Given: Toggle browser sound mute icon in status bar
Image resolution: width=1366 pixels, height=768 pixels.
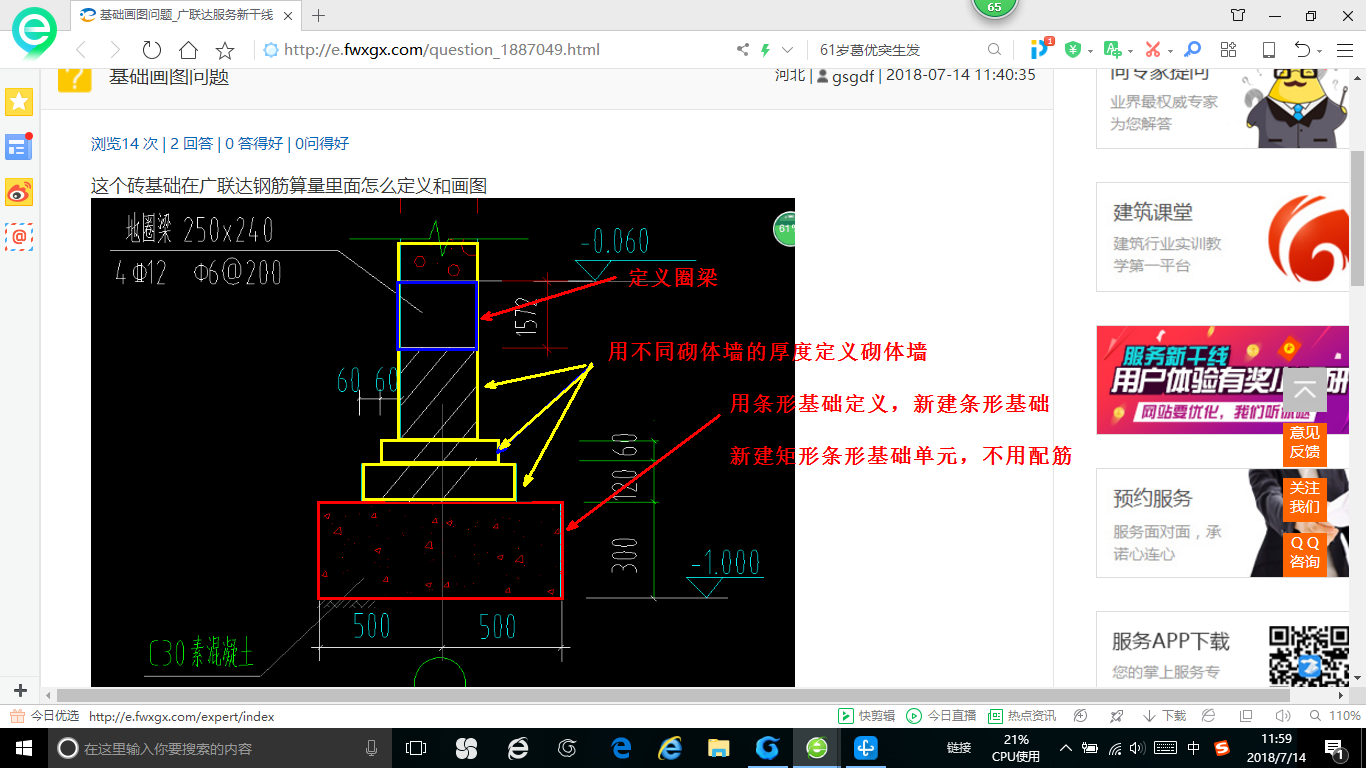Looking at the screenshot, I should (x=1282, y=716).
